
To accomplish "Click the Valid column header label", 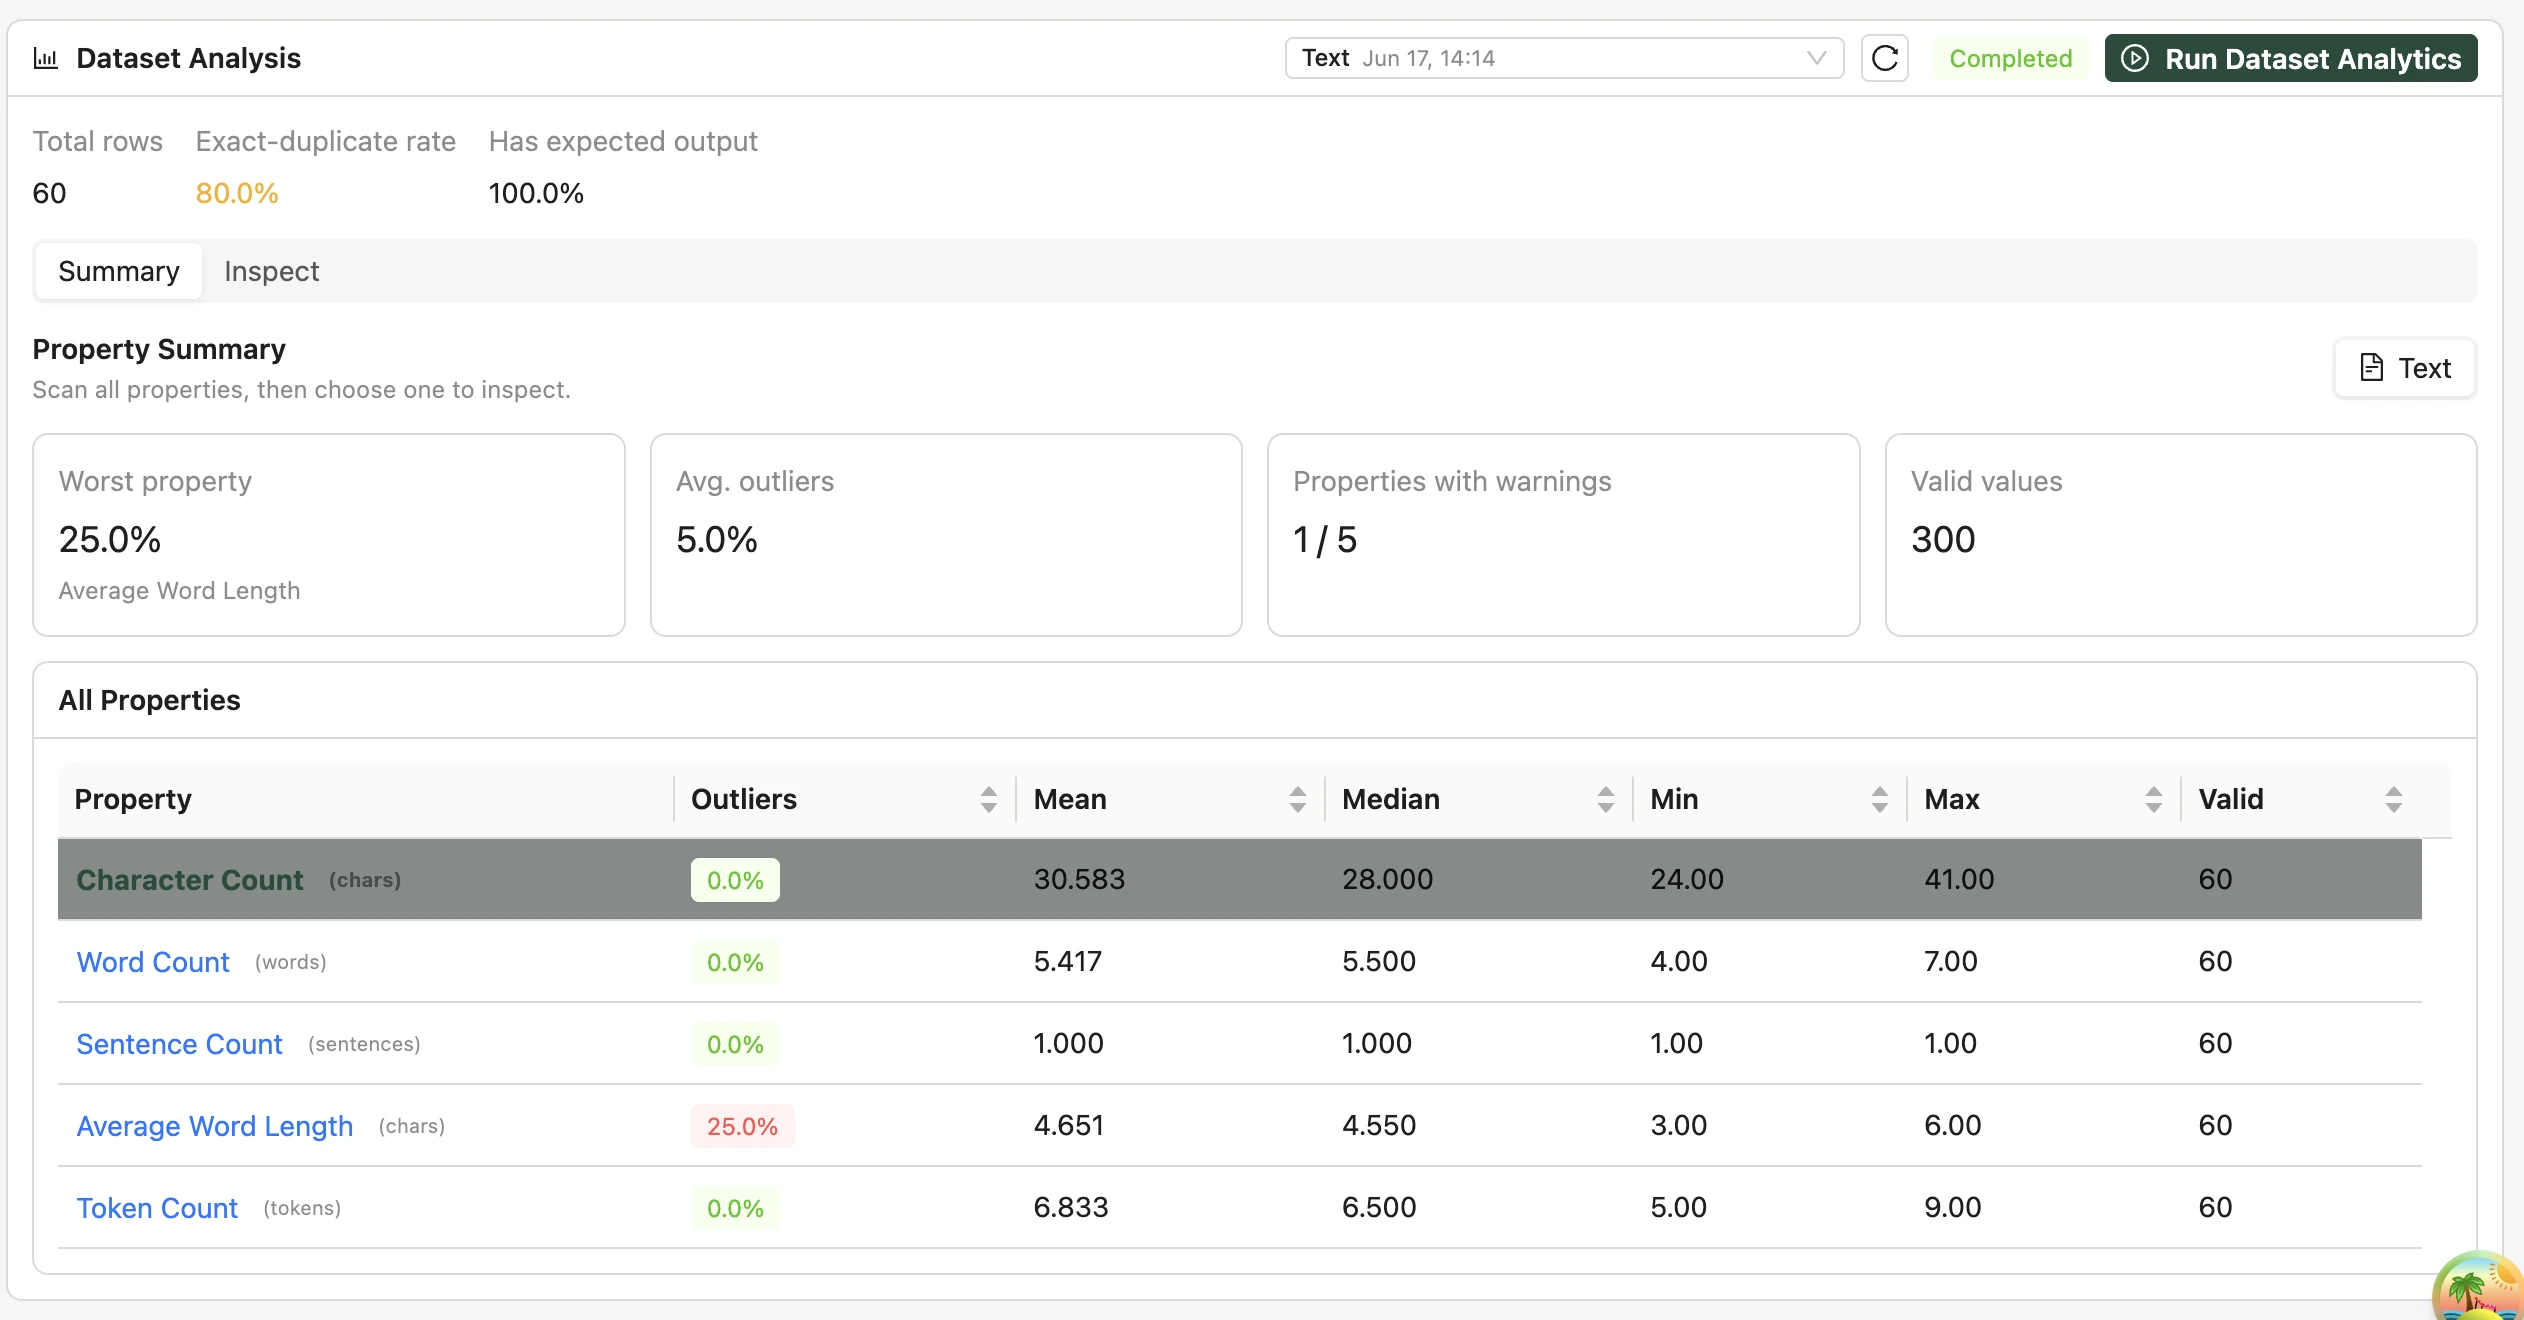I will [x=2231, y=799].
